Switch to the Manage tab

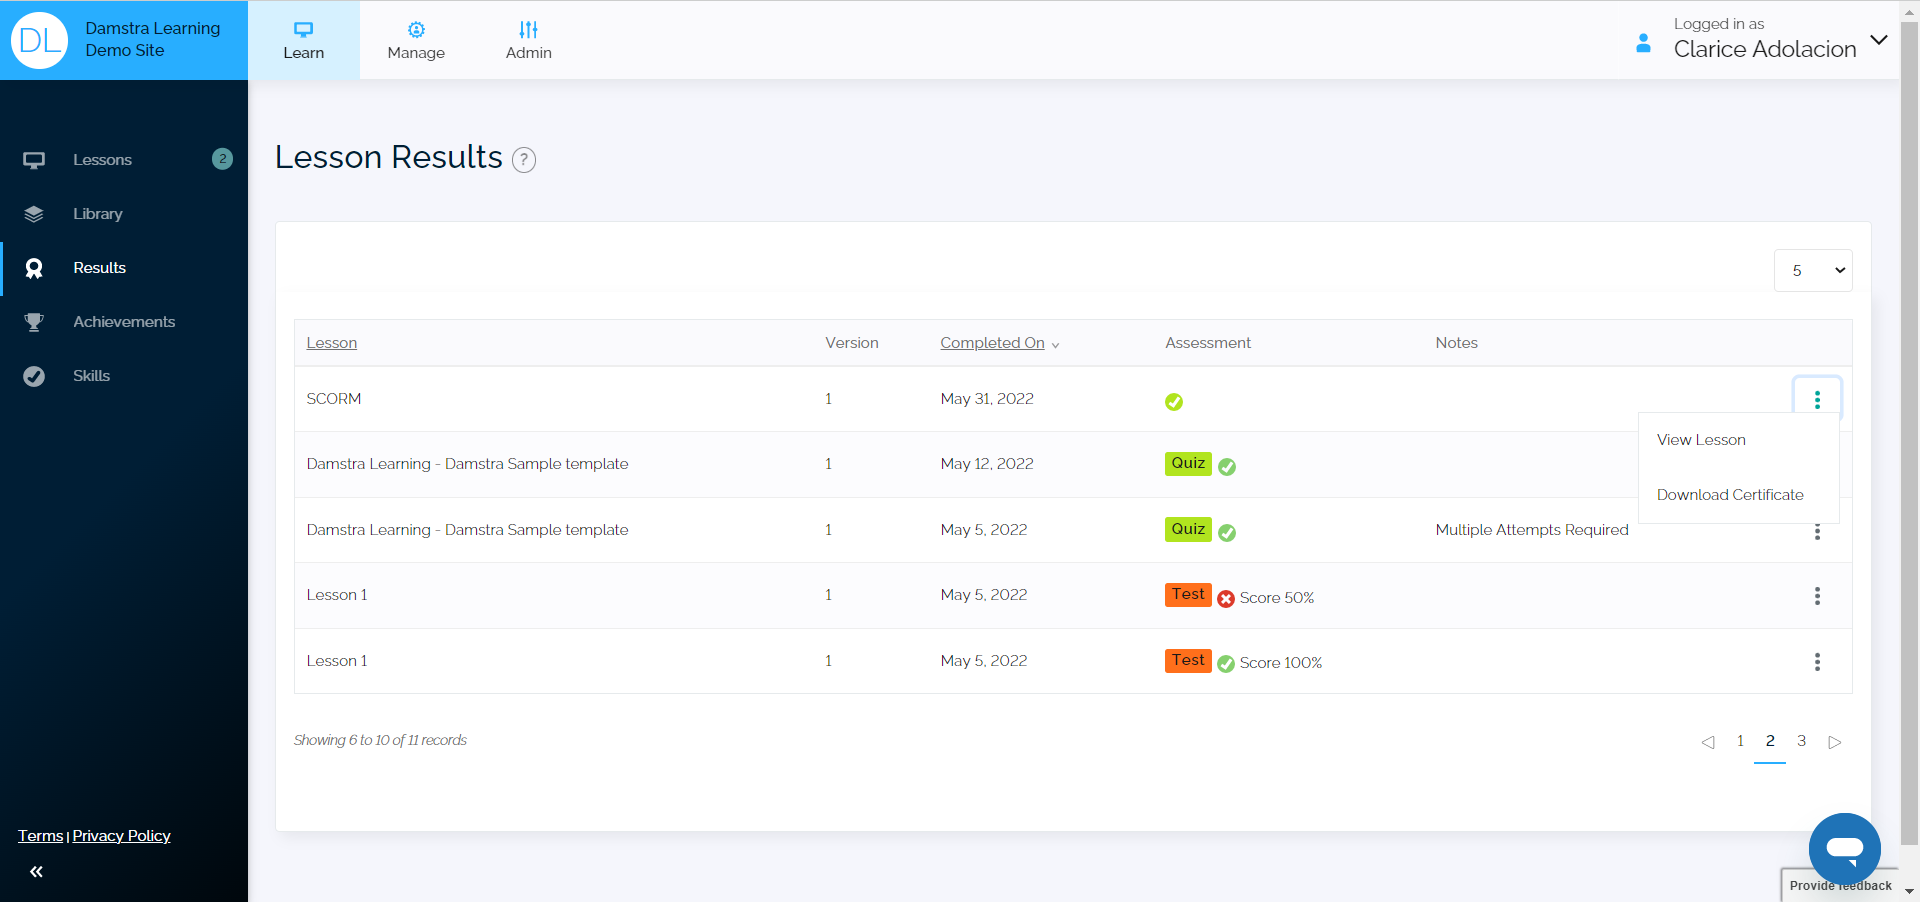point(416,40)
